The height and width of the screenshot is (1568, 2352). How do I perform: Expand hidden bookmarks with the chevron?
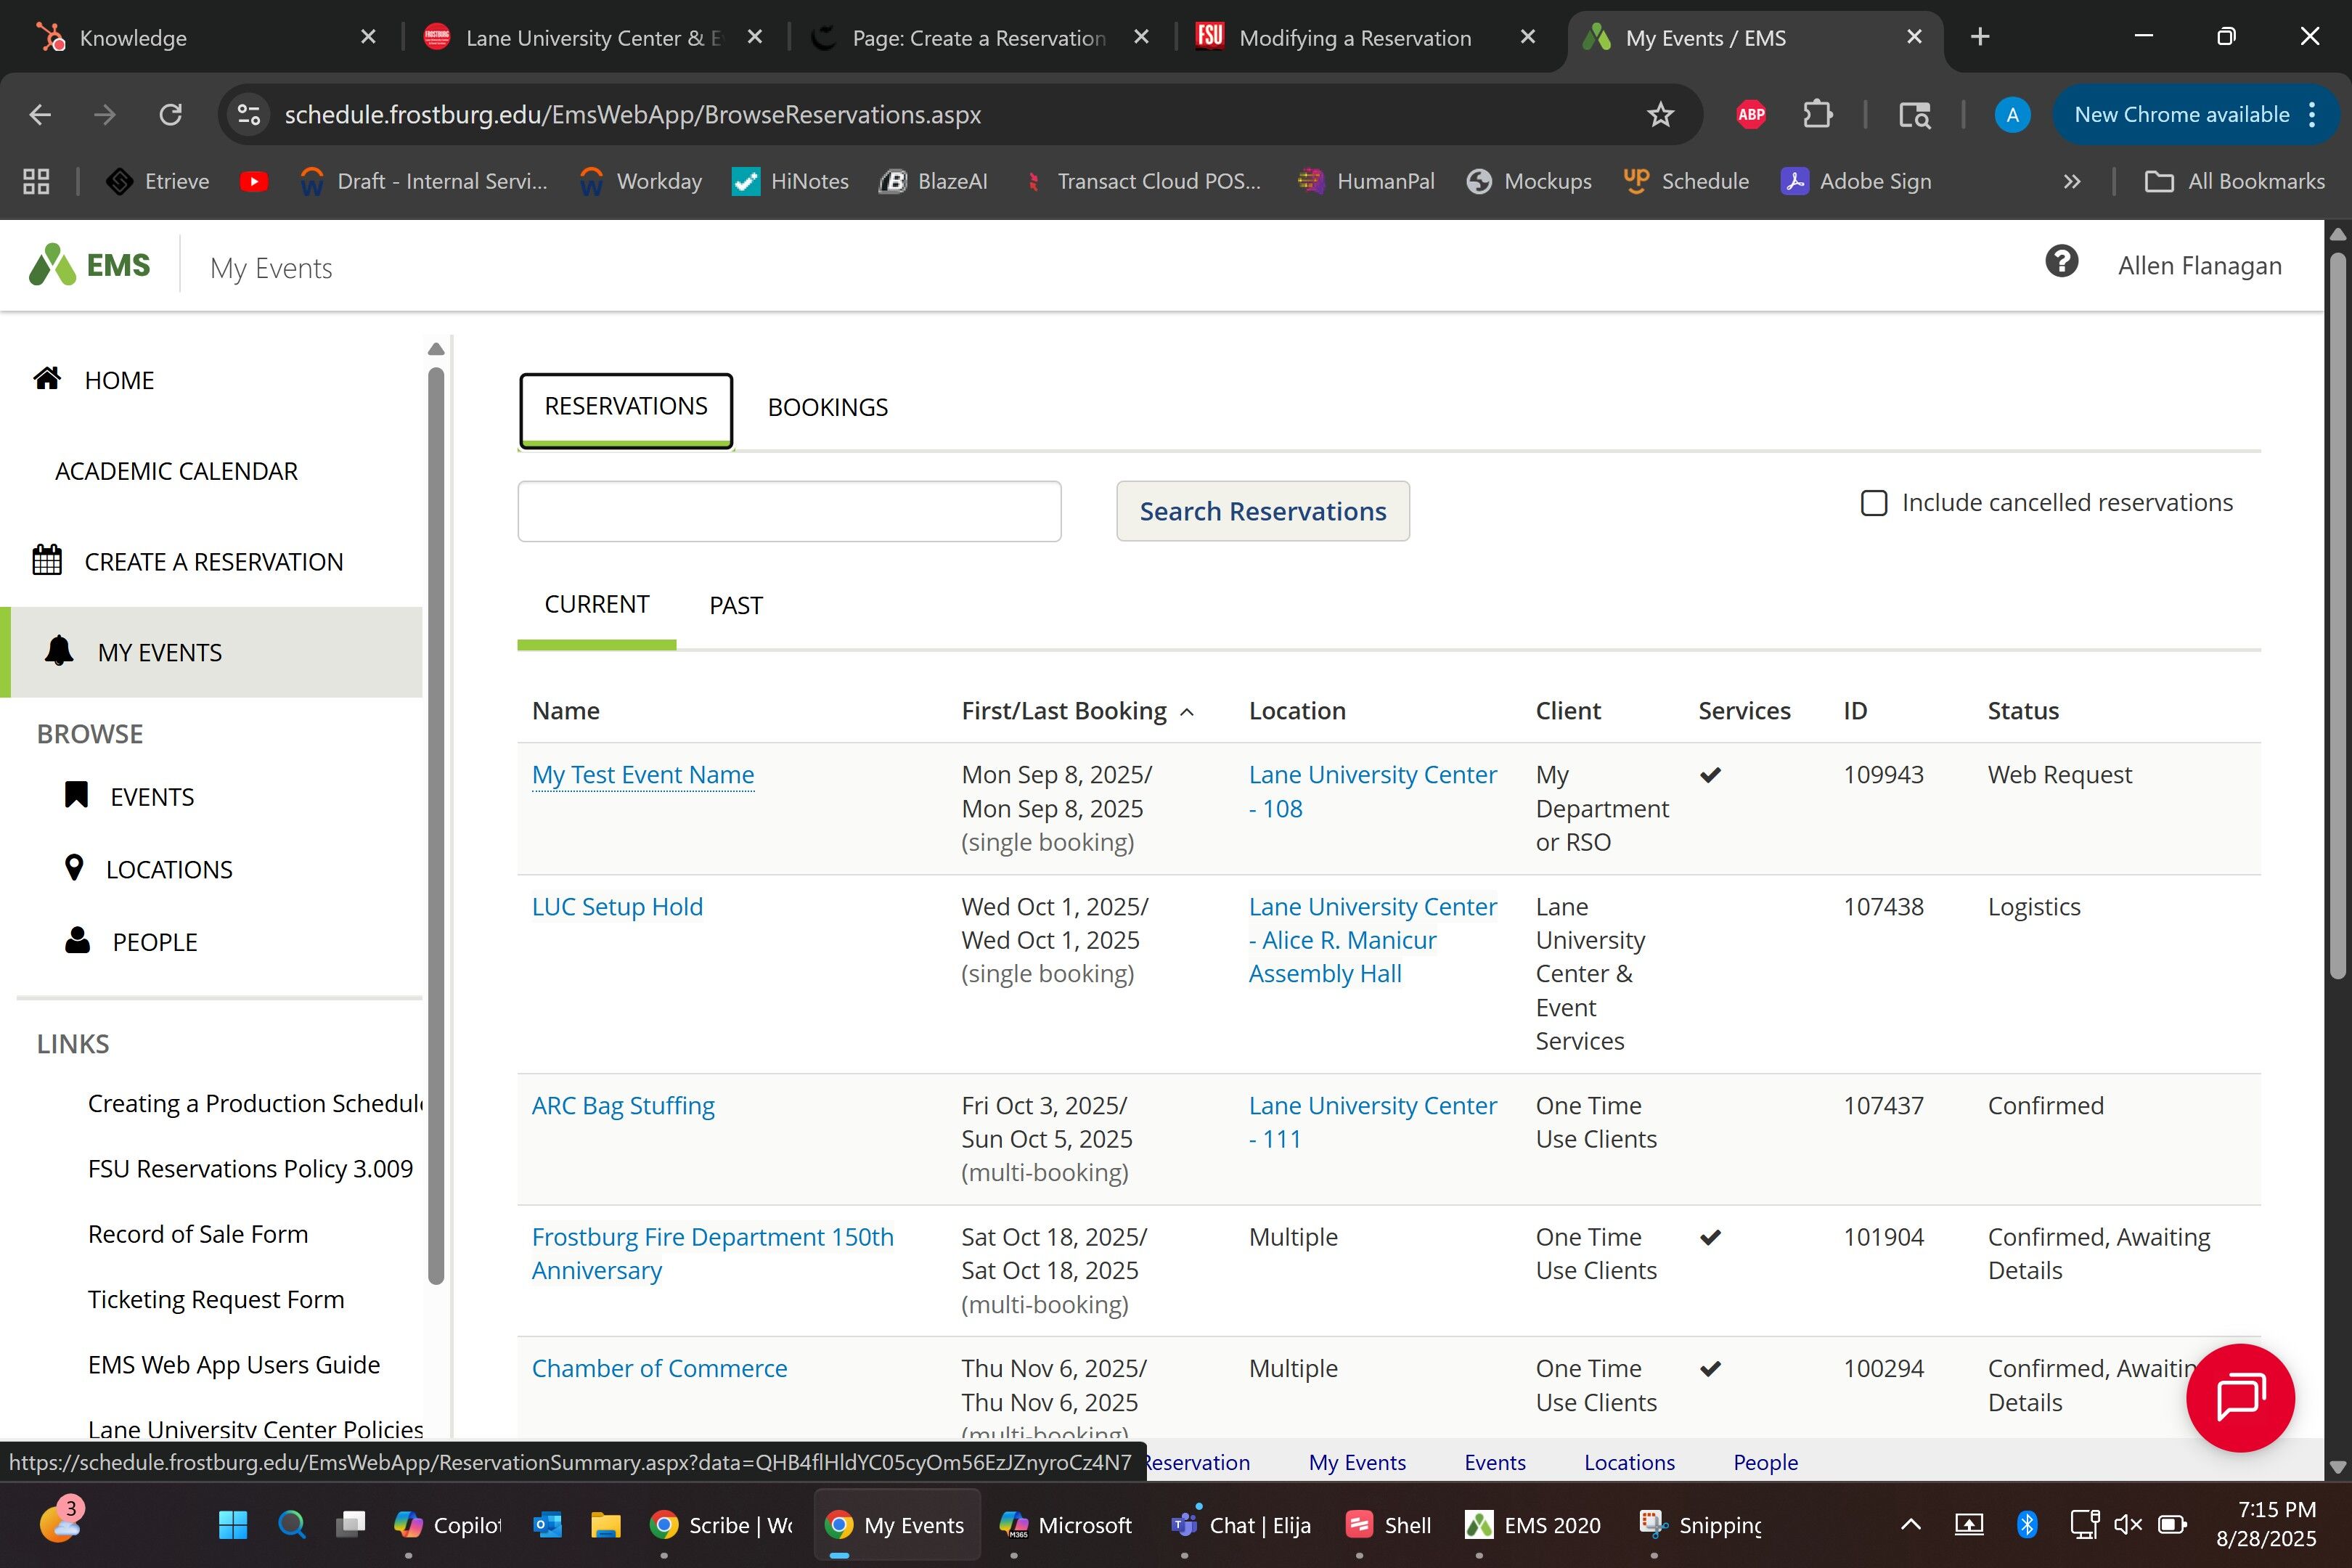click(x=2071, y=181)
